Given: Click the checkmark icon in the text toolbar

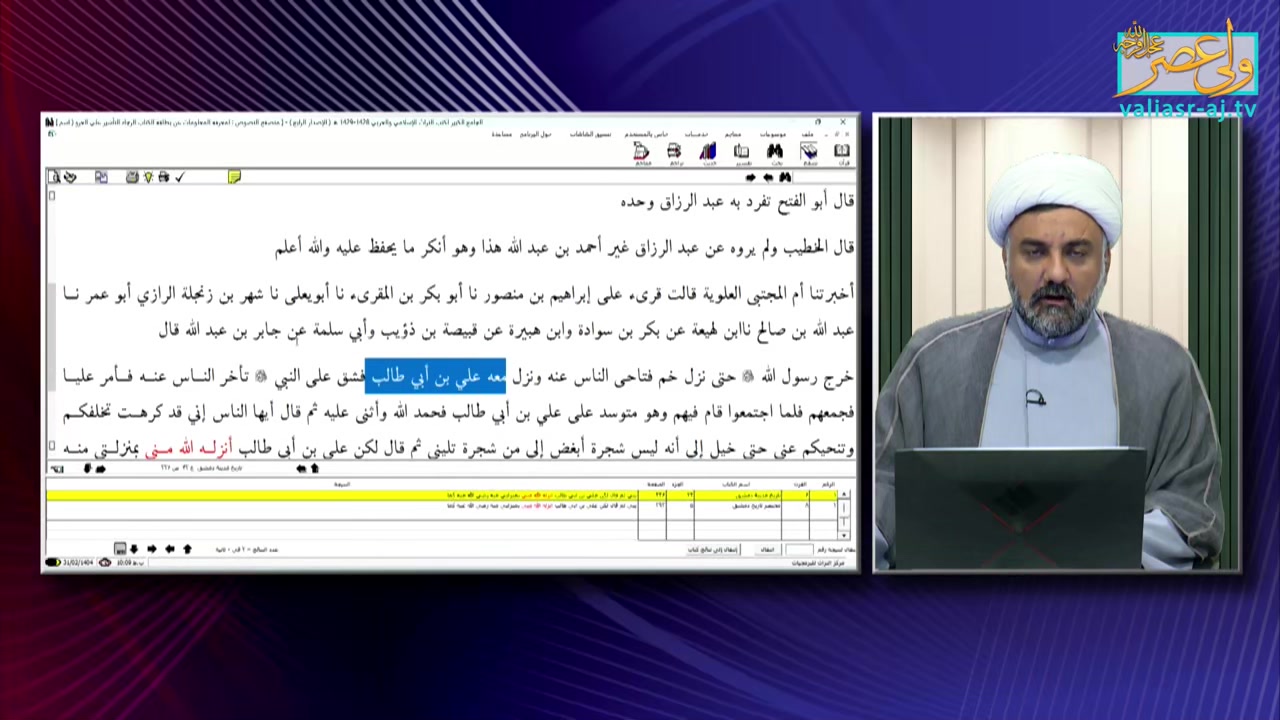Looking at the screenshot, I should click(180, 177).
